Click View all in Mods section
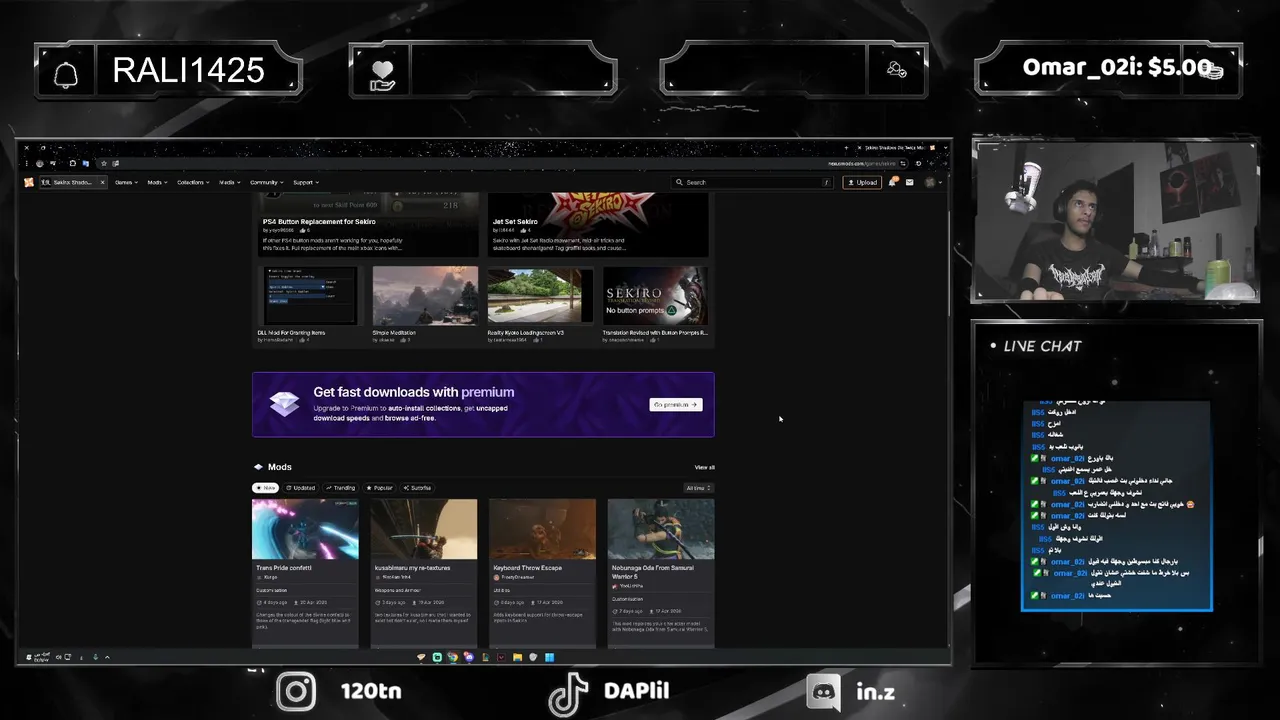 [704, 467]
